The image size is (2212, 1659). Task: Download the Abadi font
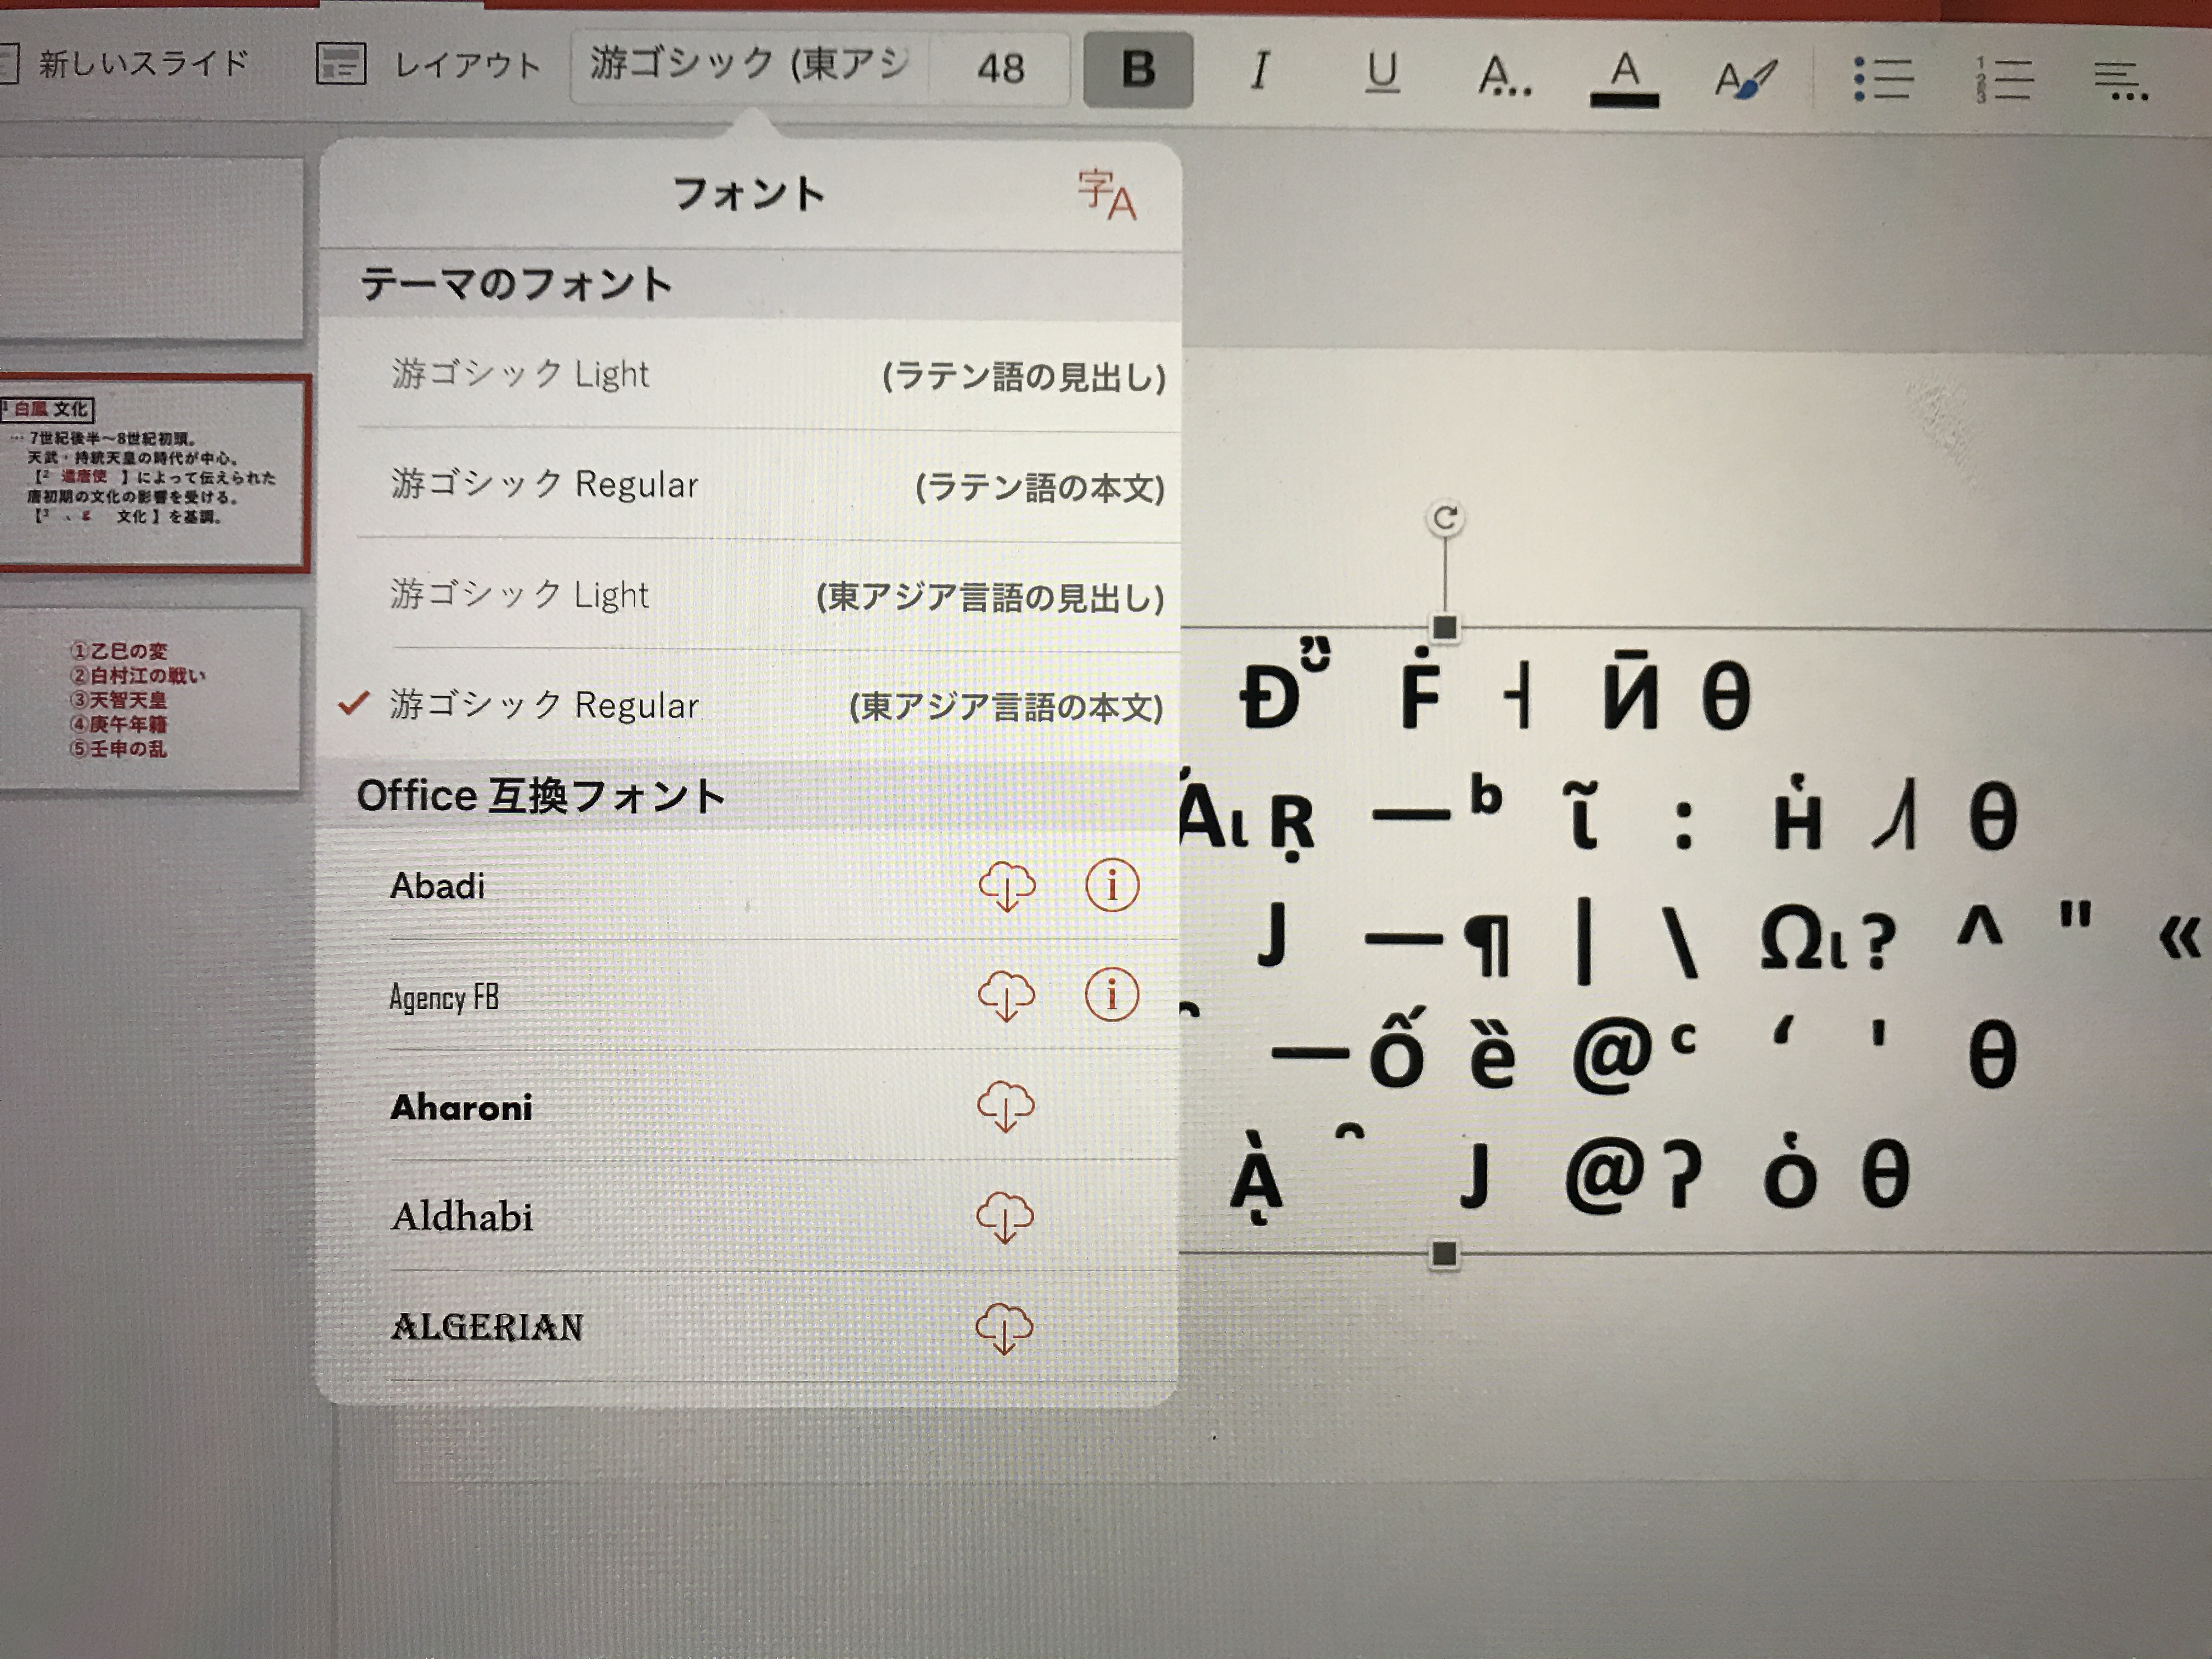[1007, 886]
